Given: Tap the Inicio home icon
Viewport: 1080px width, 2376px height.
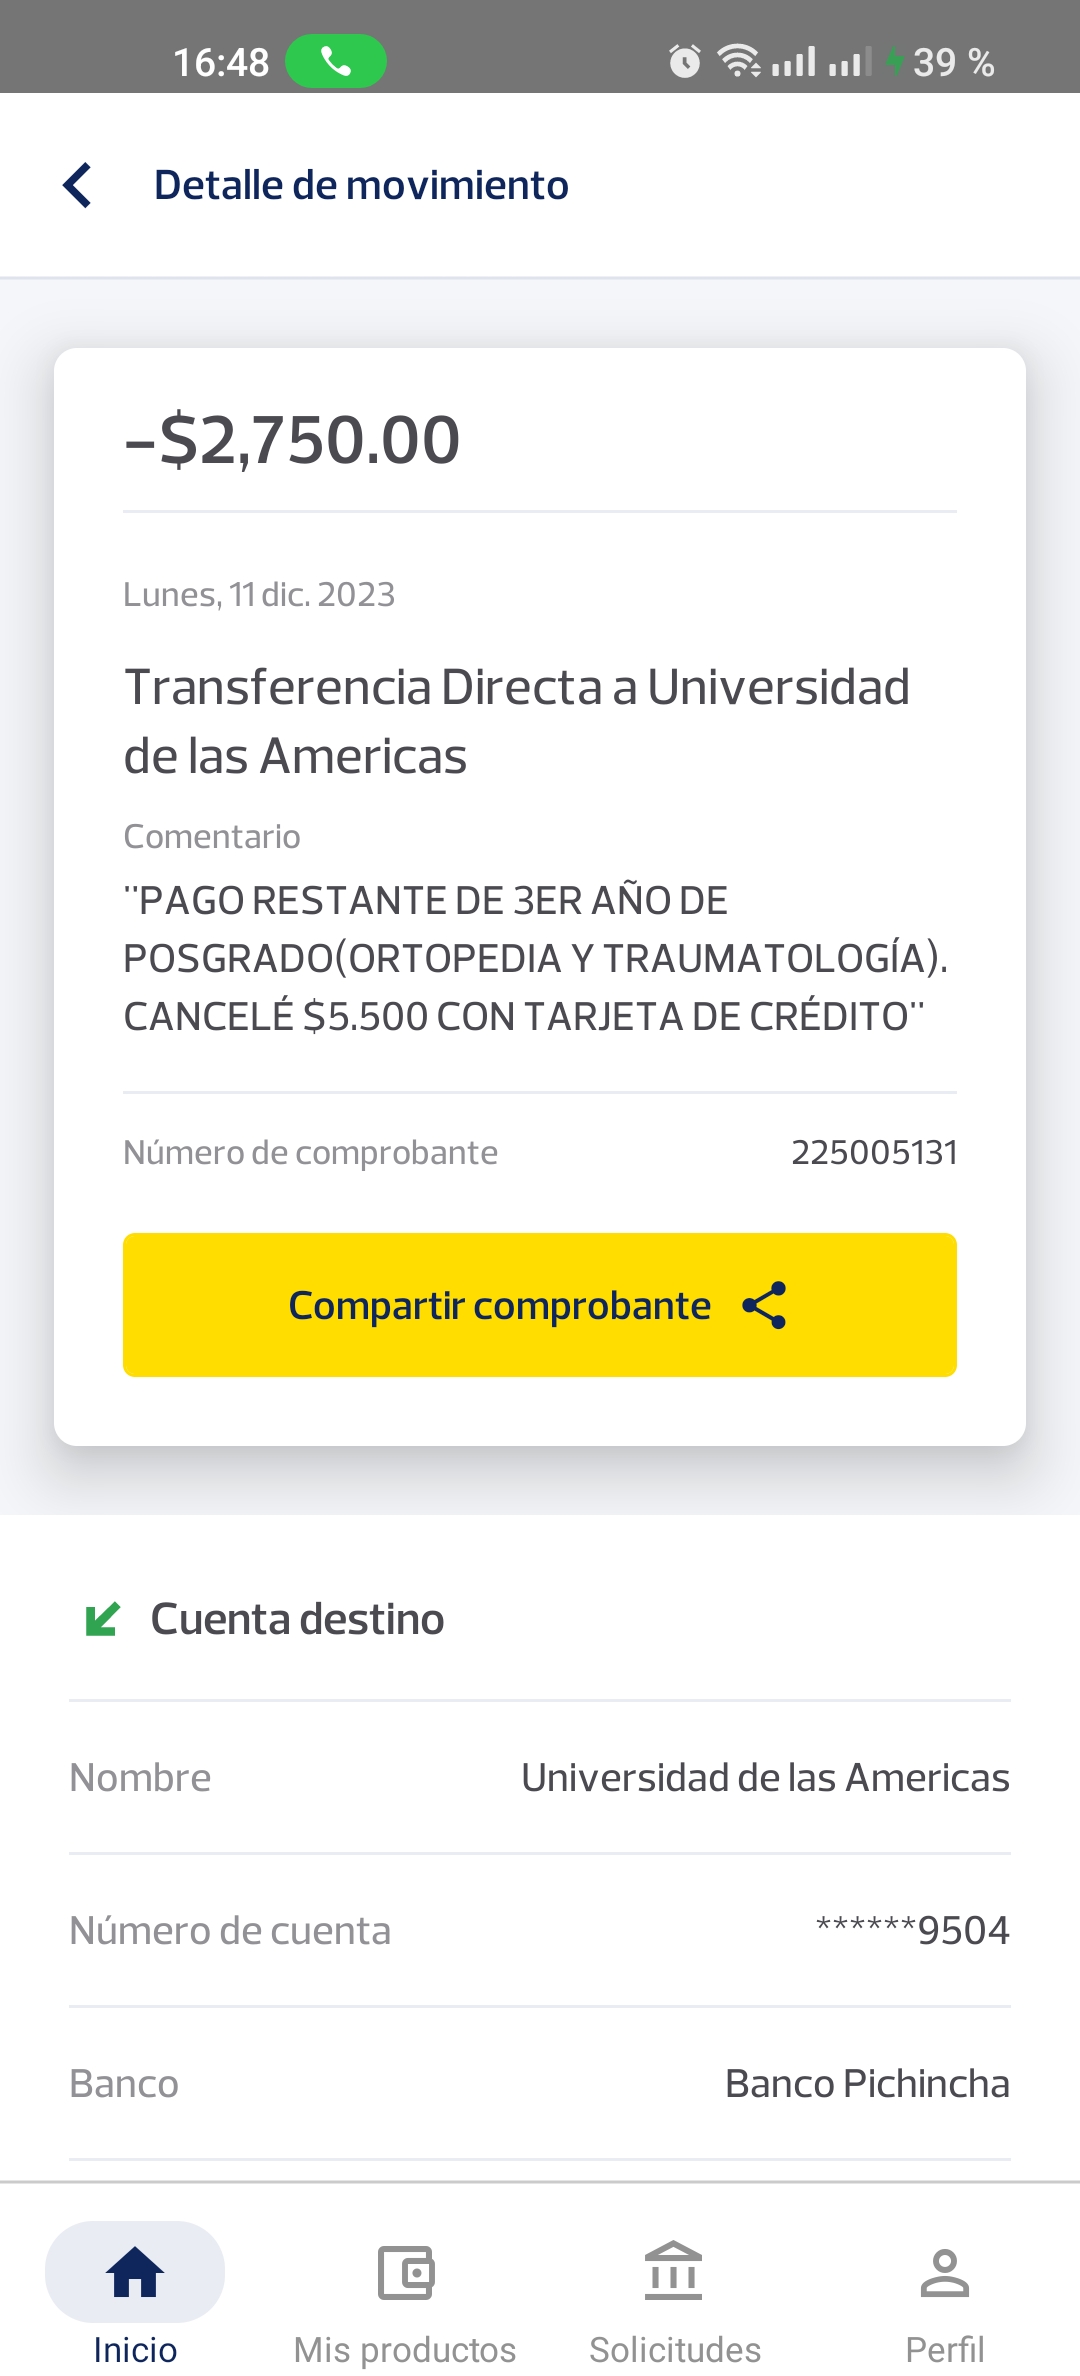Looking at the screenshot, I should coord(135,2272).
